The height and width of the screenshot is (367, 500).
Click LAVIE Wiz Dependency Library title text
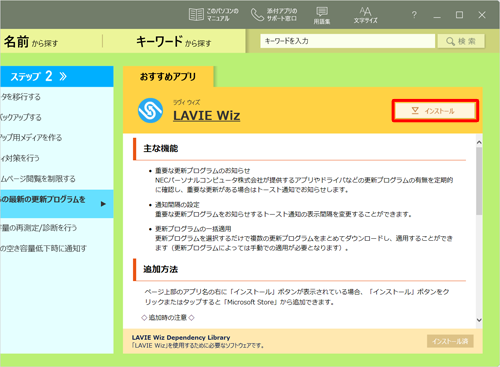pyautogui.click(x=181, y=337)
